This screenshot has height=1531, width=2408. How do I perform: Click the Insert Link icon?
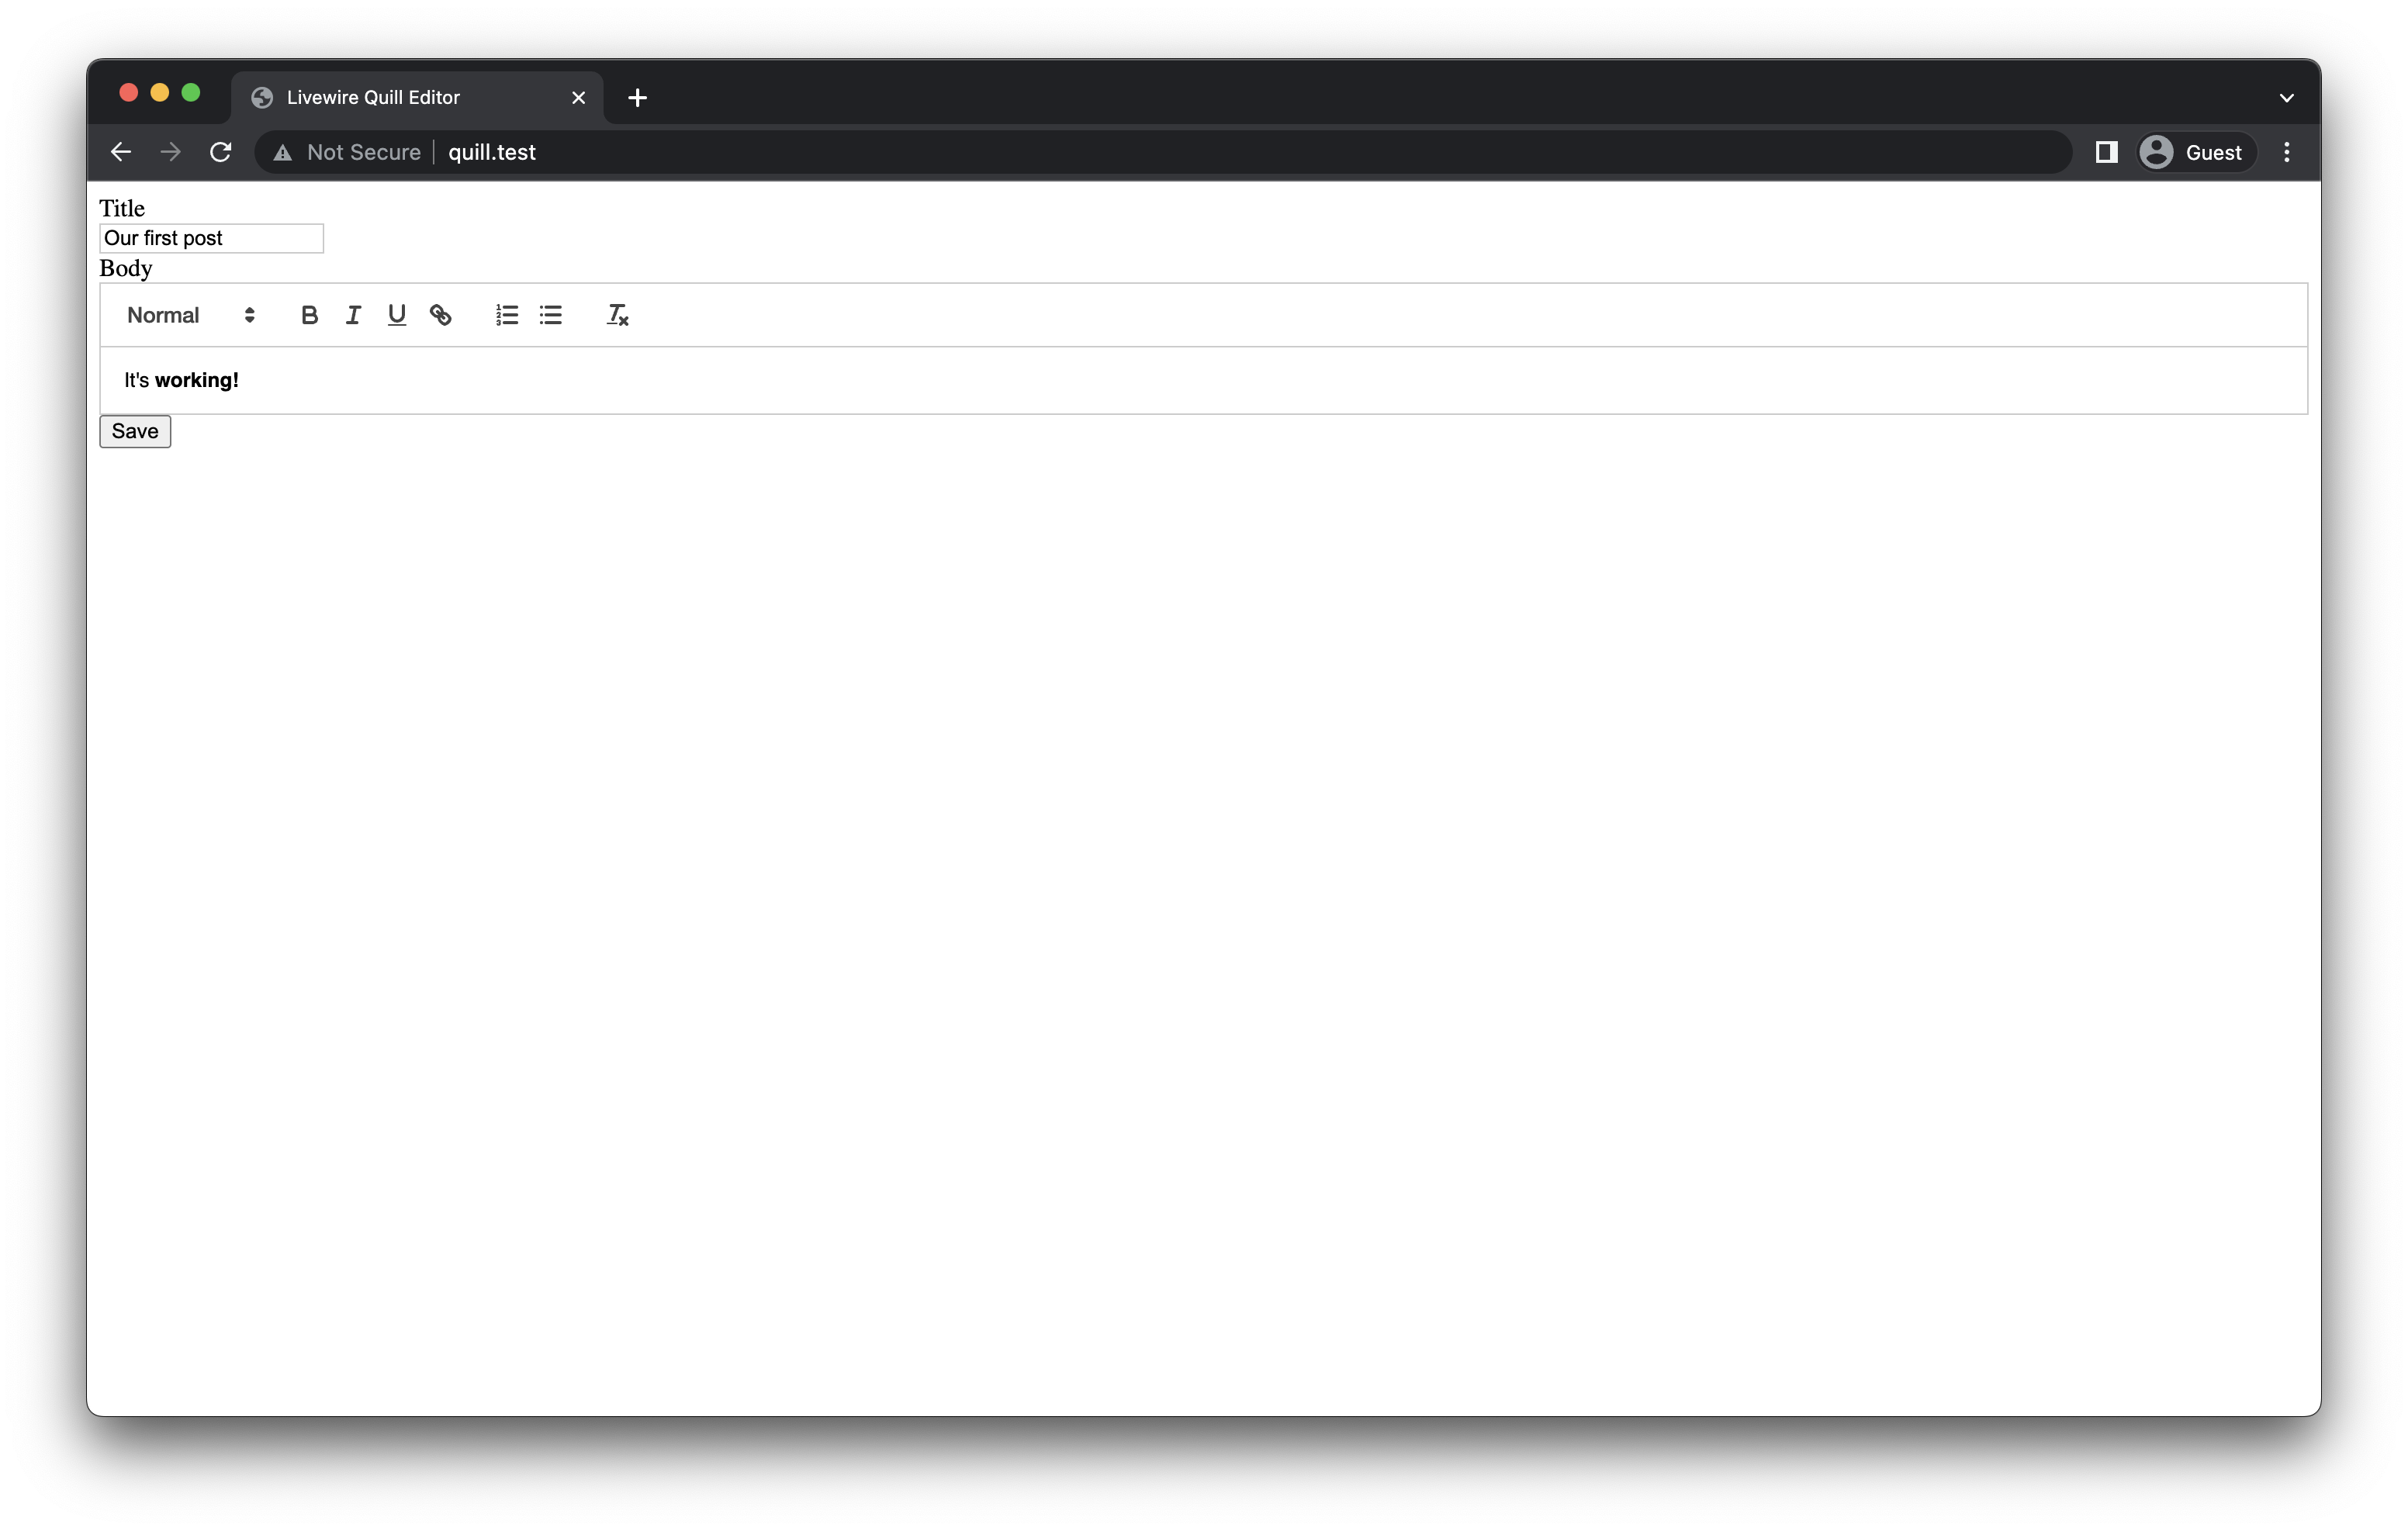click(441, 316)
